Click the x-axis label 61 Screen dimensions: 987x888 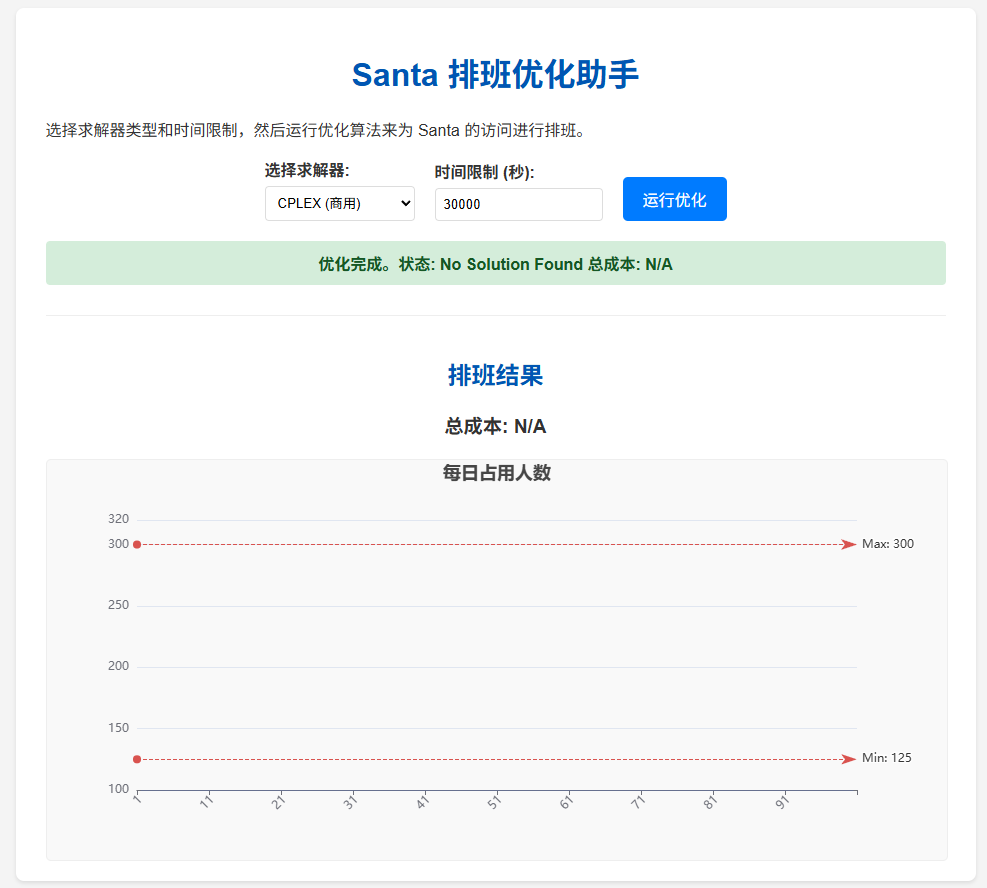(x=567, y=802)
